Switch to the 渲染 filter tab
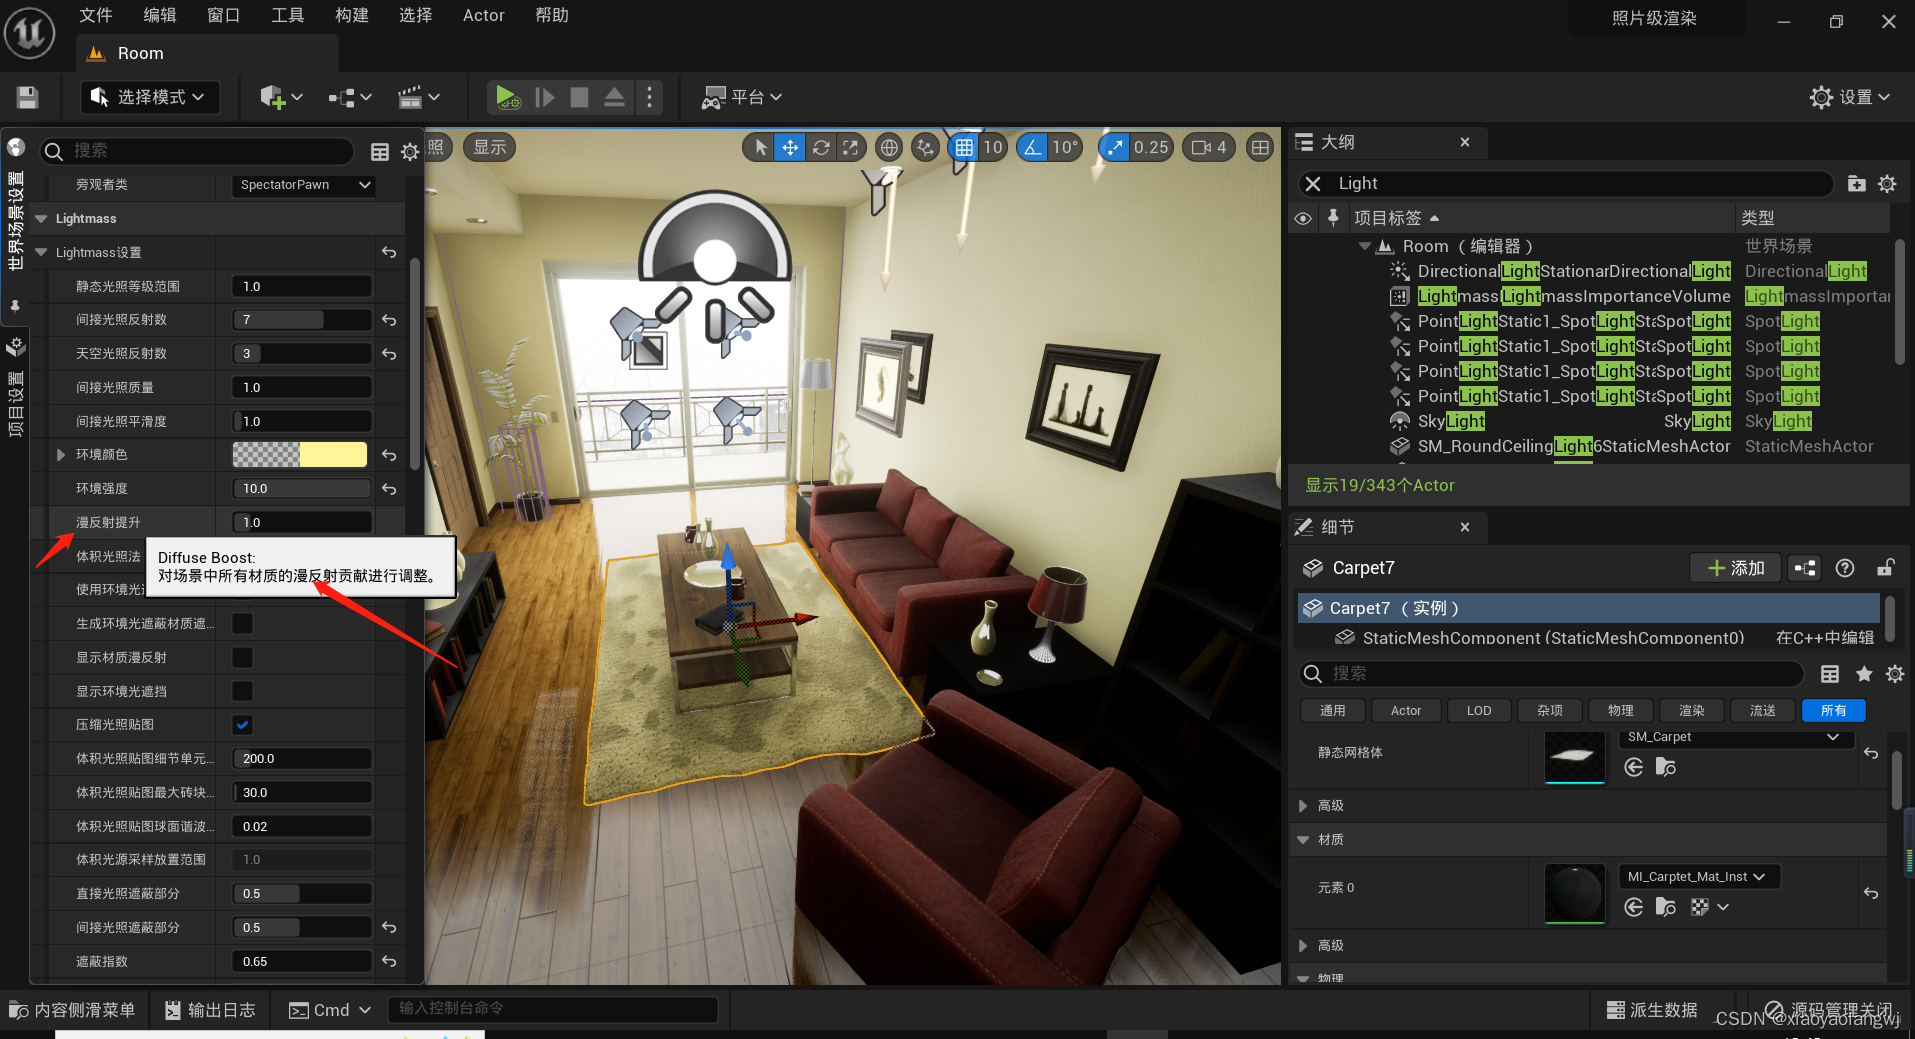The height and width of the screenshot is (1039, 1915). (x=1691, y=711)
